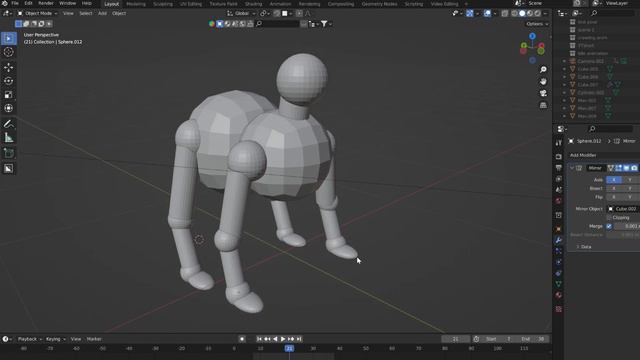The height and width of the screenshot is (360, 640).
Task: Open the Physics properties tab
Action: click(x=559, y=262)
